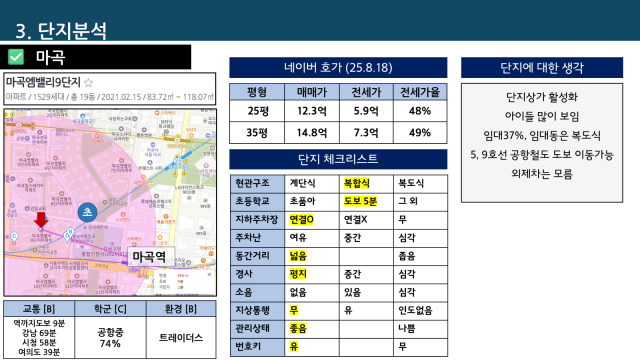This screenshot has width=640, height=360.
Task: Click the 12.3억 price for 25평
Action: click(312, 111)
